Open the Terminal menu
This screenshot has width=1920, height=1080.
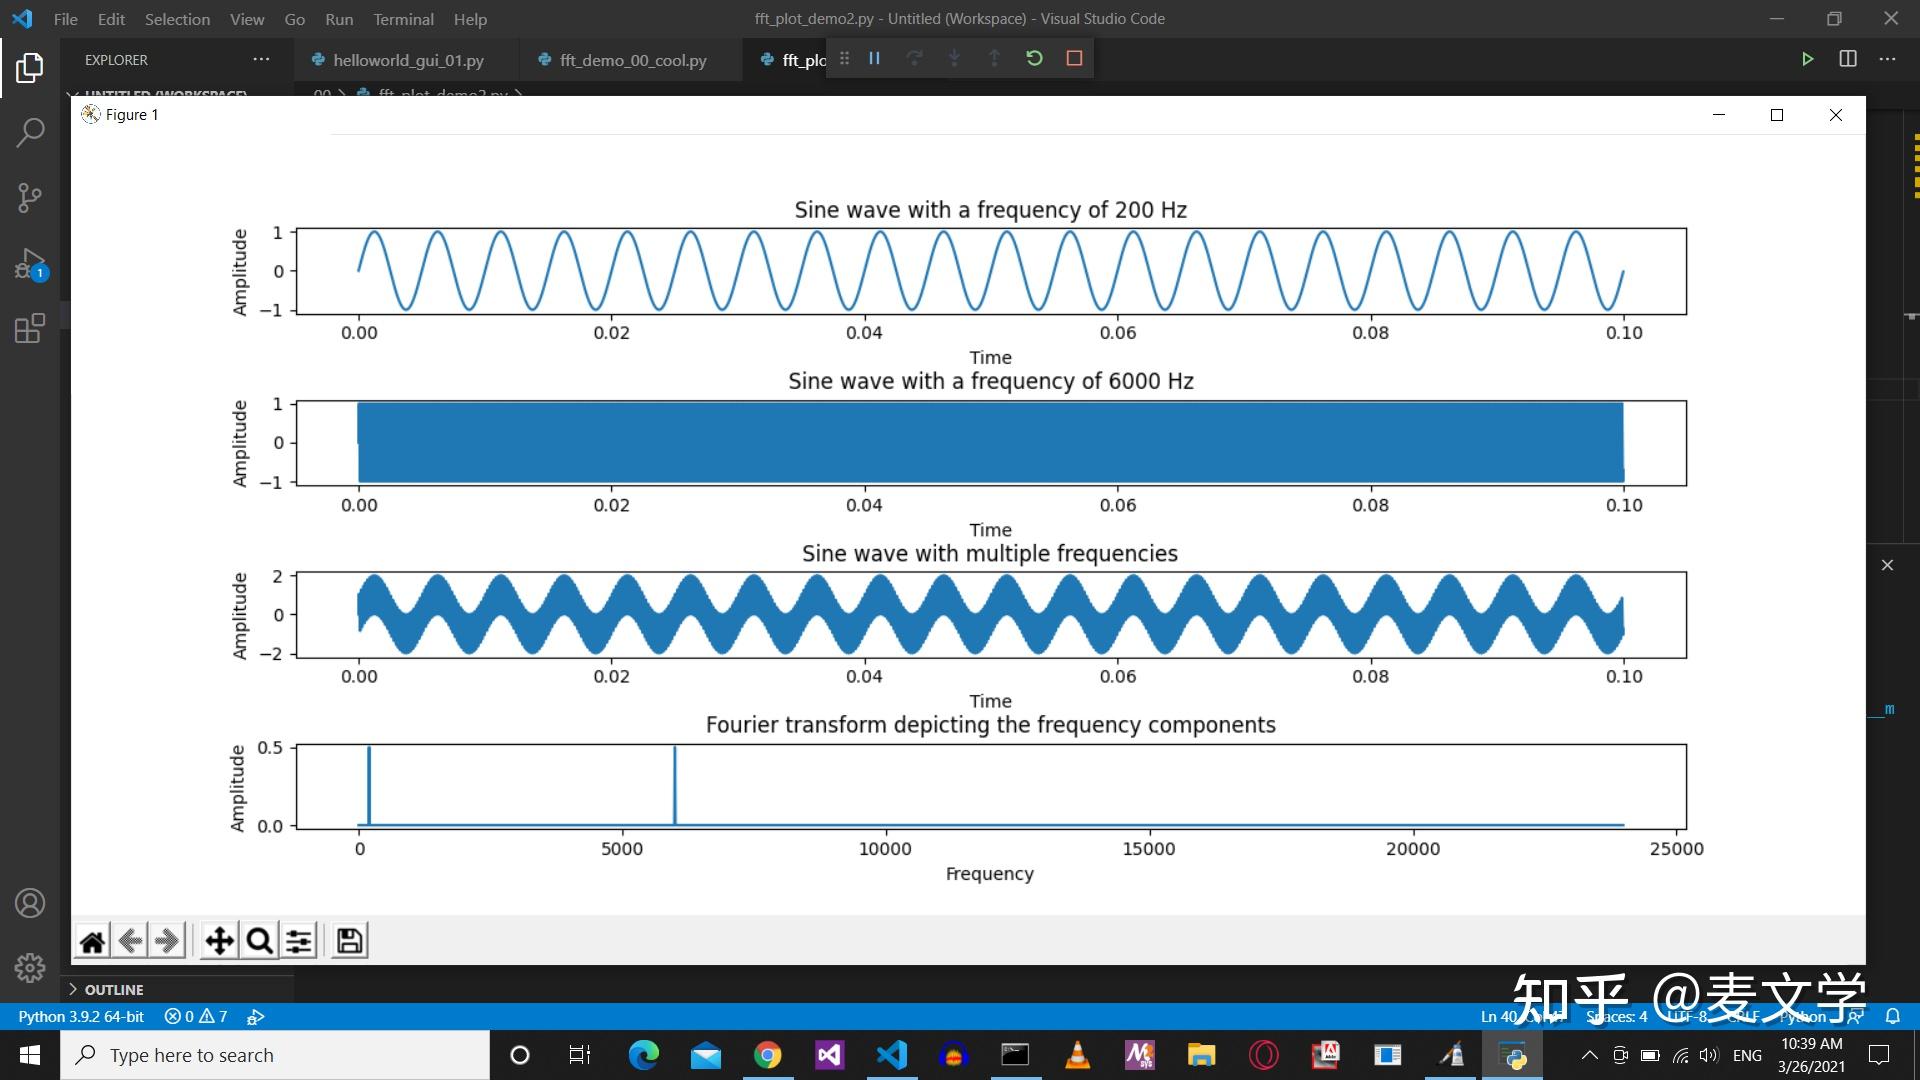click(403, 19)
